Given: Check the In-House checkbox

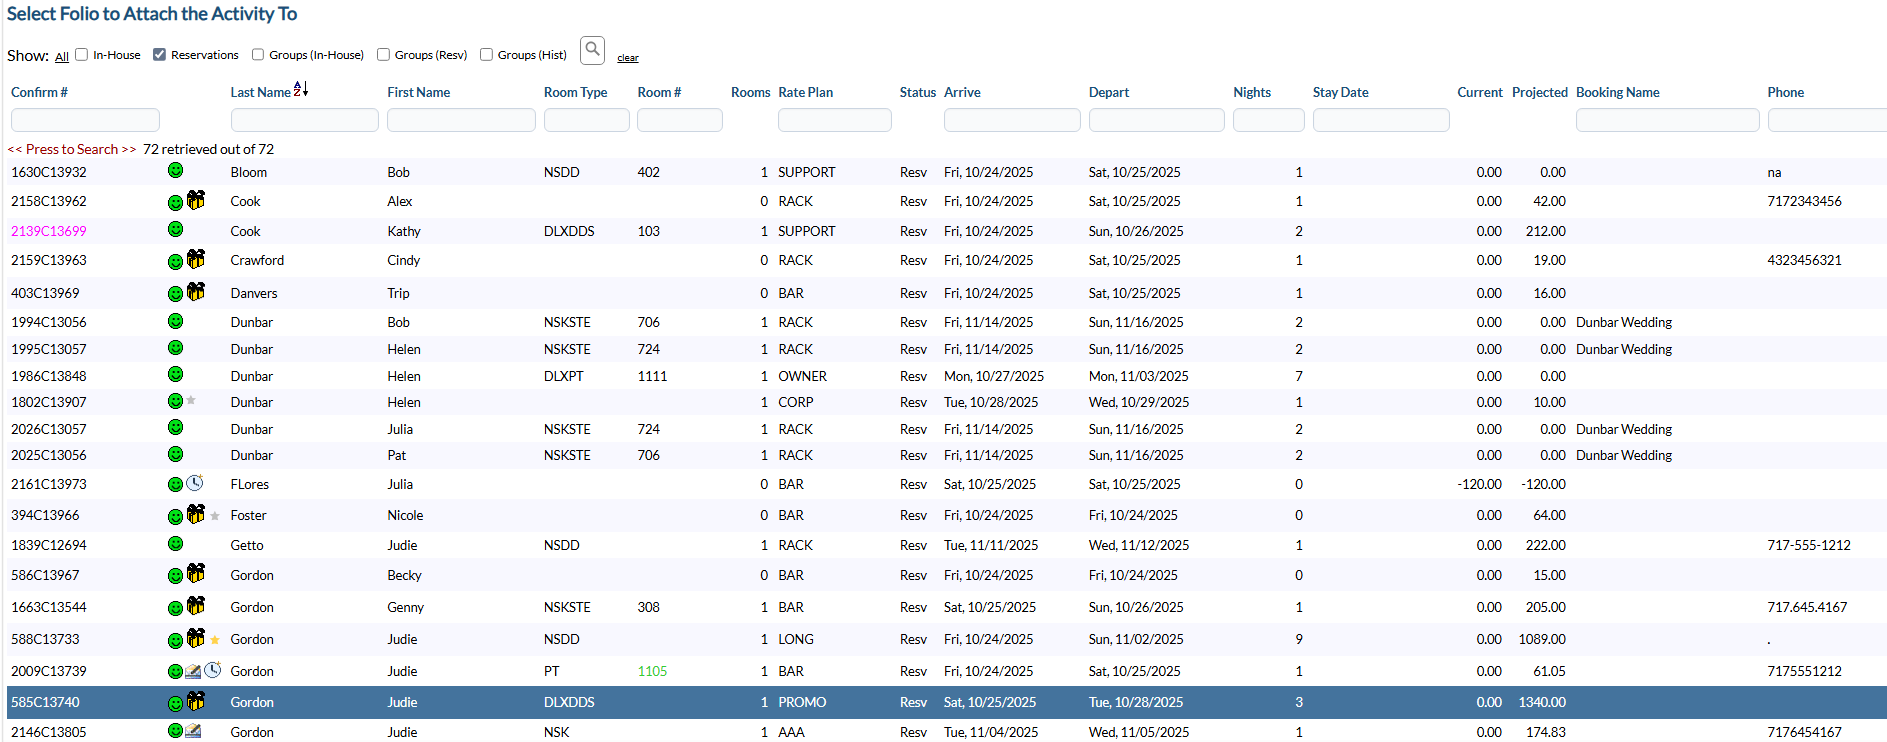Looking at the screenshot, I should (82, 55).
